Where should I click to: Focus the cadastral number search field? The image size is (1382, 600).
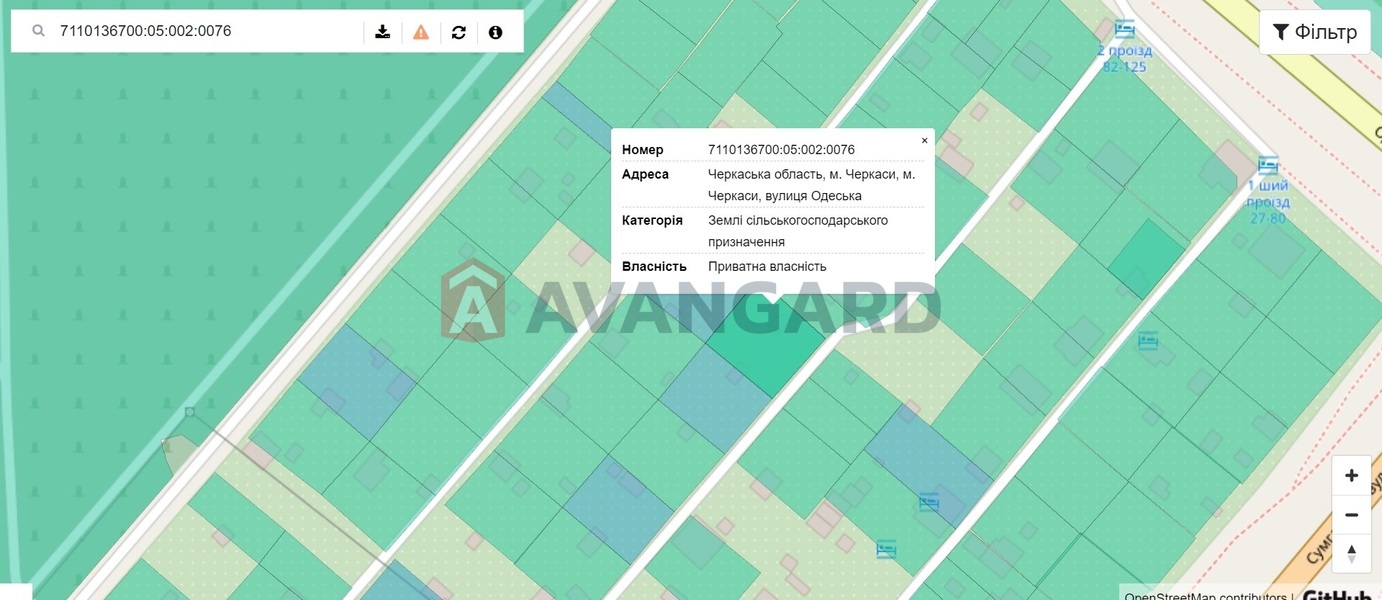pyautogui.click(x=205, y=31)
